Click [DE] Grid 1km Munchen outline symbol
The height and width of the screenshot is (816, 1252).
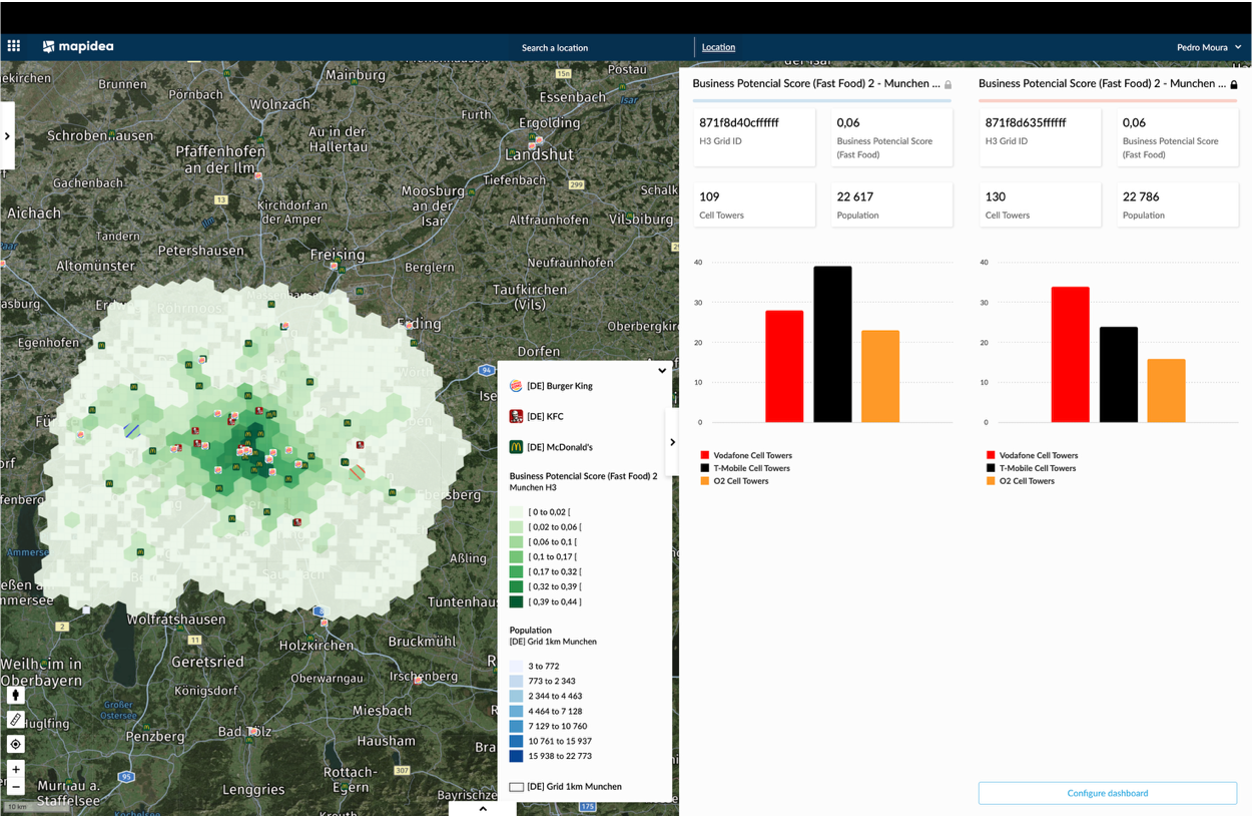pos(516,787)
